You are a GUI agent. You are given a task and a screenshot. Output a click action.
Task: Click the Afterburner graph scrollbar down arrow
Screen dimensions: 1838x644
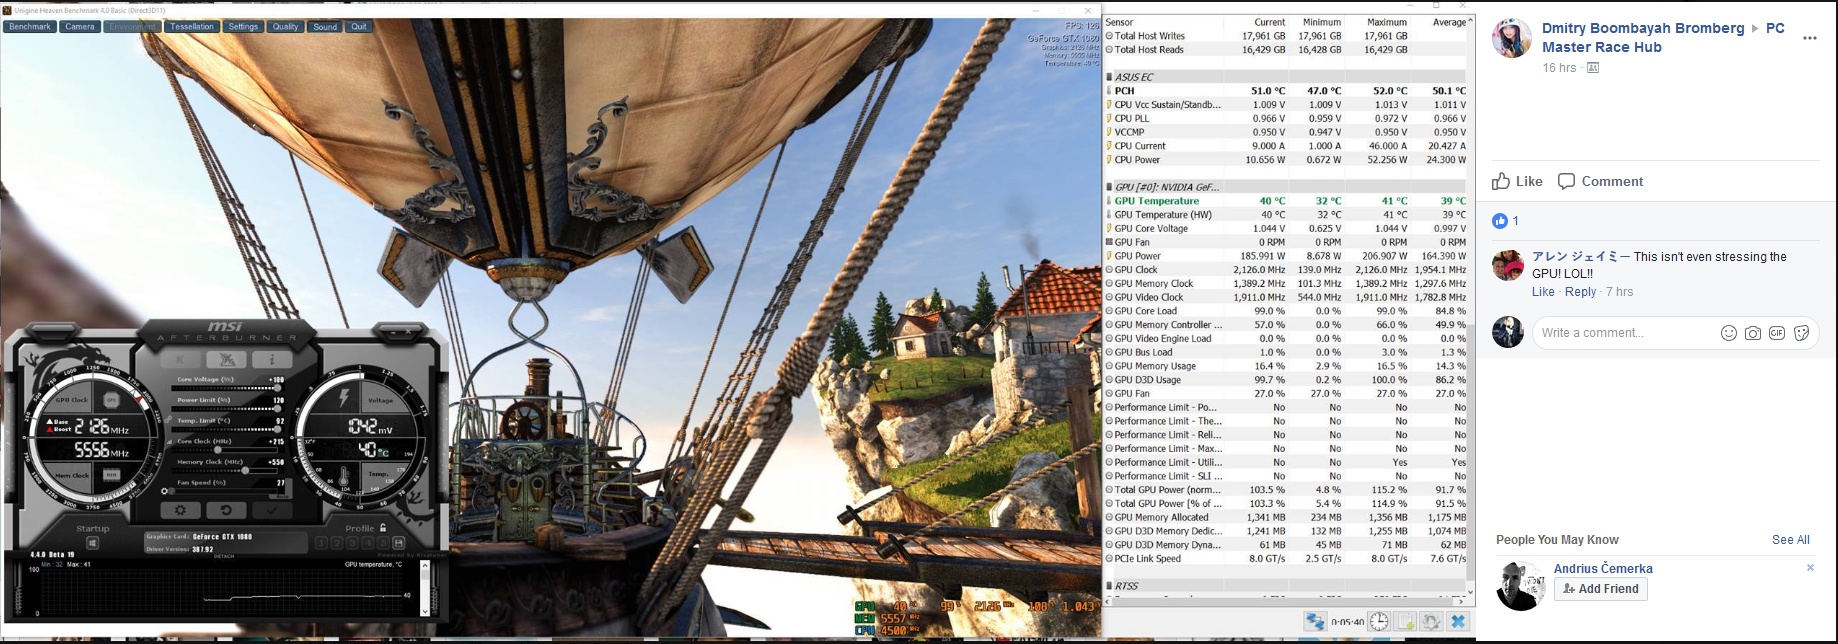(425, 612)
